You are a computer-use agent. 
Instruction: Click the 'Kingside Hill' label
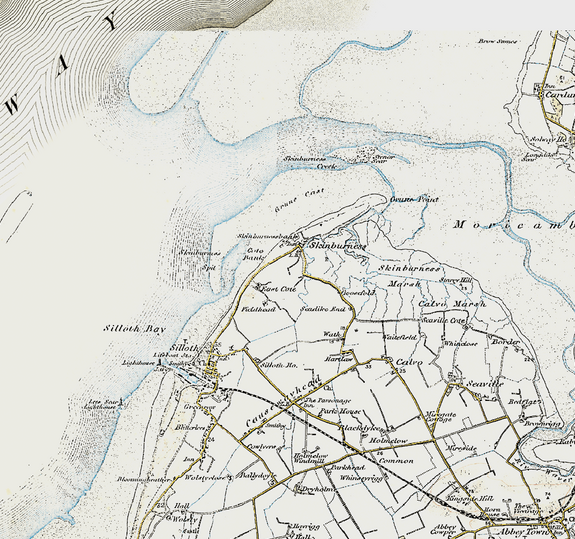coord(470,499)
